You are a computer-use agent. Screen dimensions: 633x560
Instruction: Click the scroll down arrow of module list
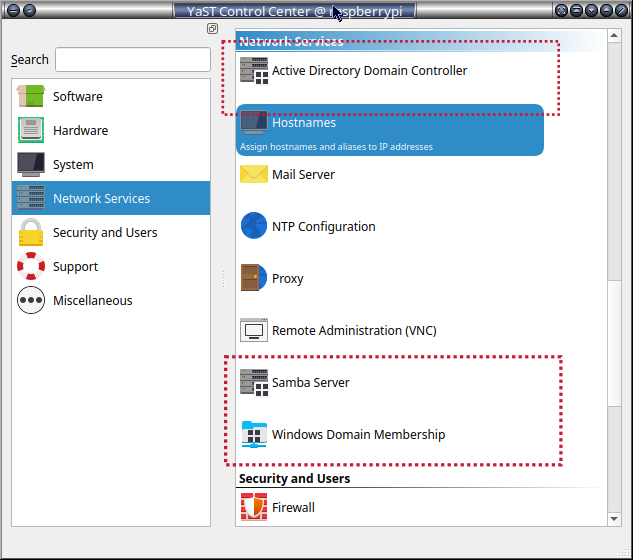pos(614,517)
